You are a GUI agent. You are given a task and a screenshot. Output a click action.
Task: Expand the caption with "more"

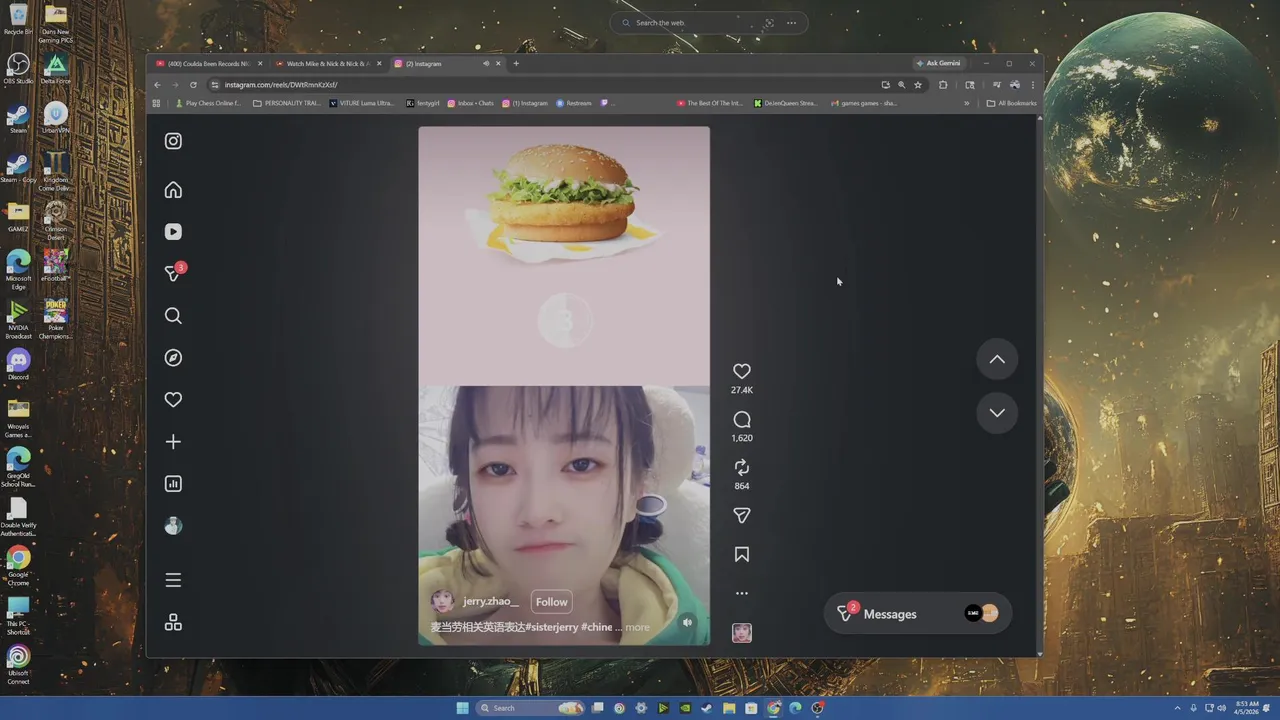point(637,627)
